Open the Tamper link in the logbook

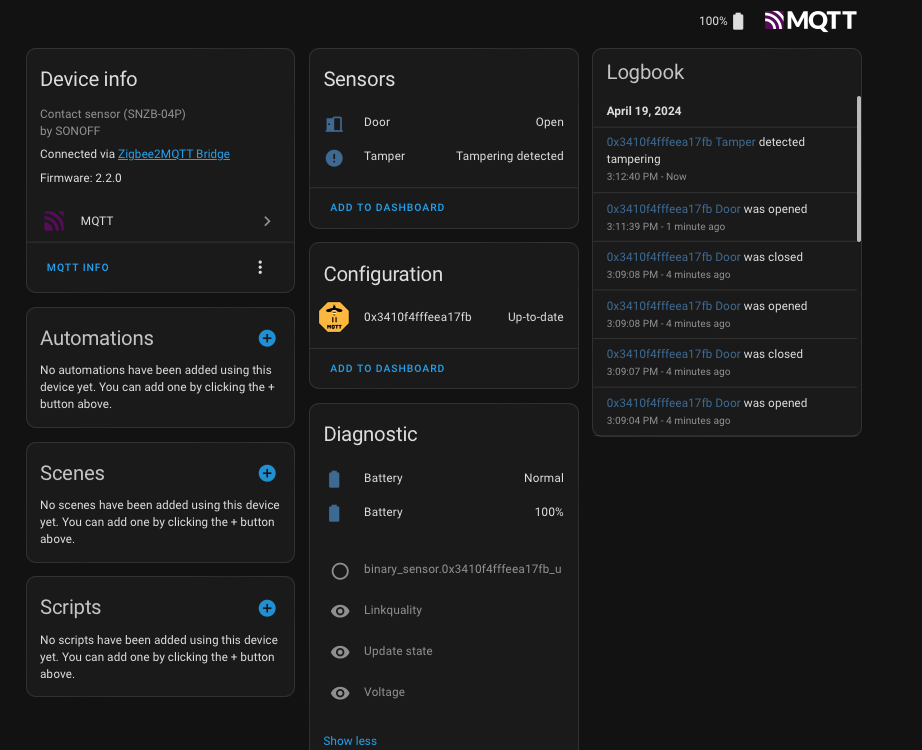point(681,142)
